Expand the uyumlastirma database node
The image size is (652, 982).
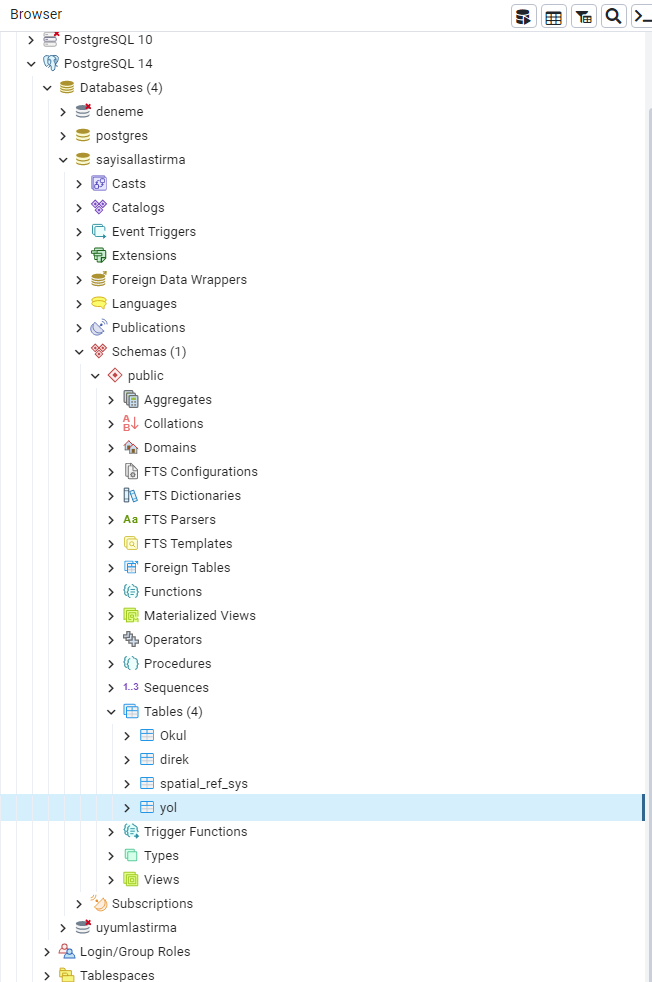(63, 928)
